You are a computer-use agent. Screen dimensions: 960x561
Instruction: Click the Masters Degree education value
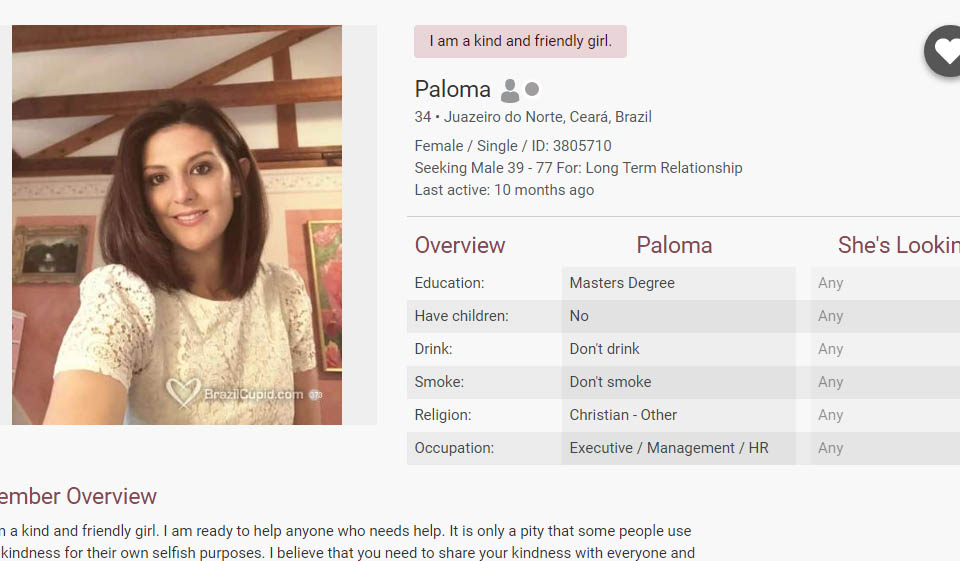pos(622,283)
